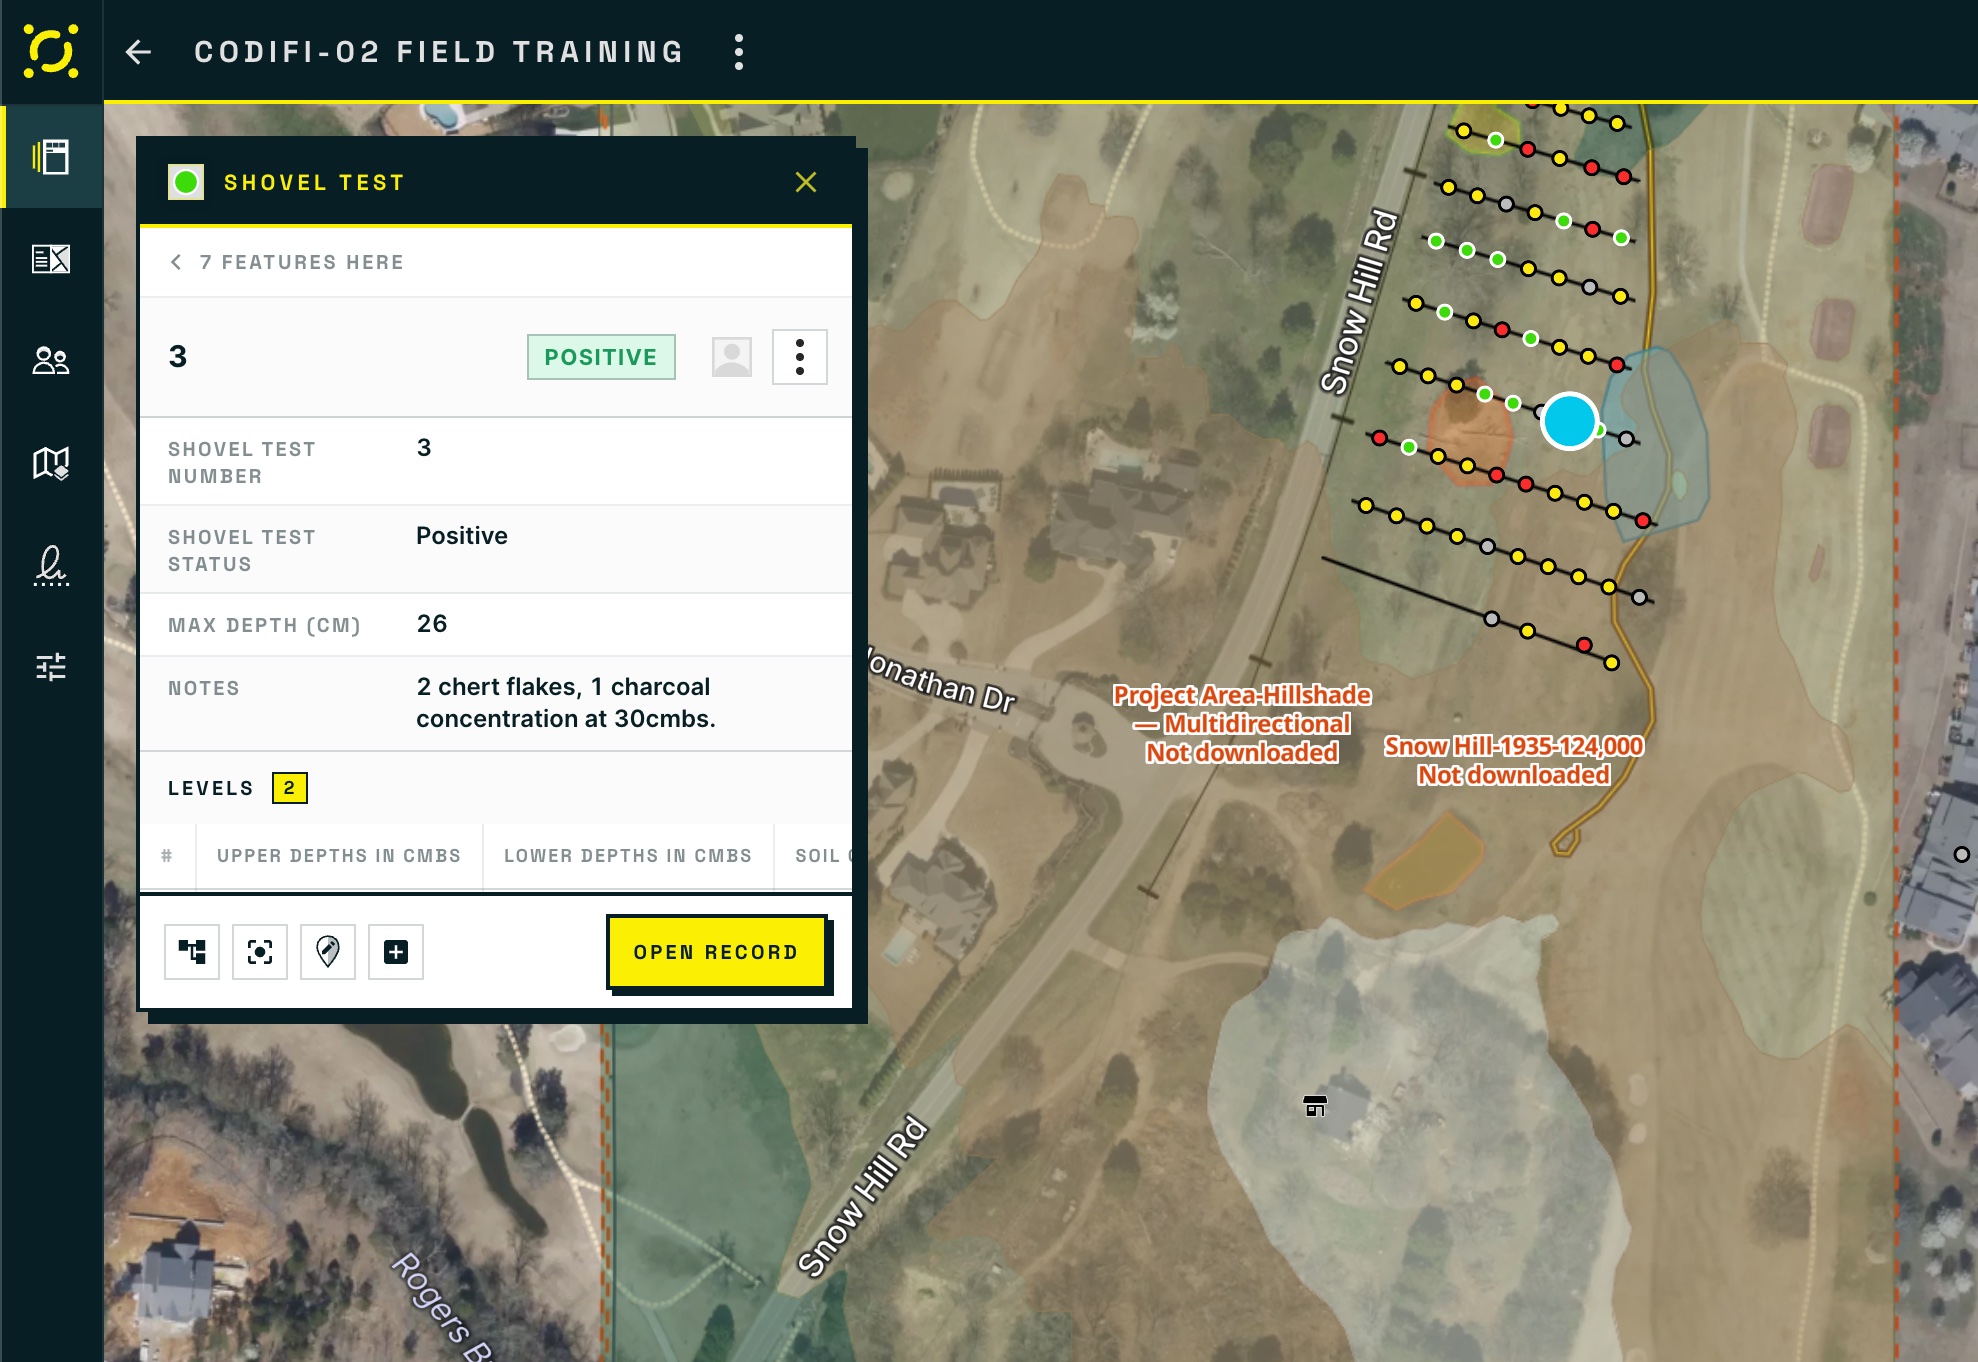The image size is (1978, 1362).
Task: Click the Codifi-02 Field Training title
Action: click(440, 52)
